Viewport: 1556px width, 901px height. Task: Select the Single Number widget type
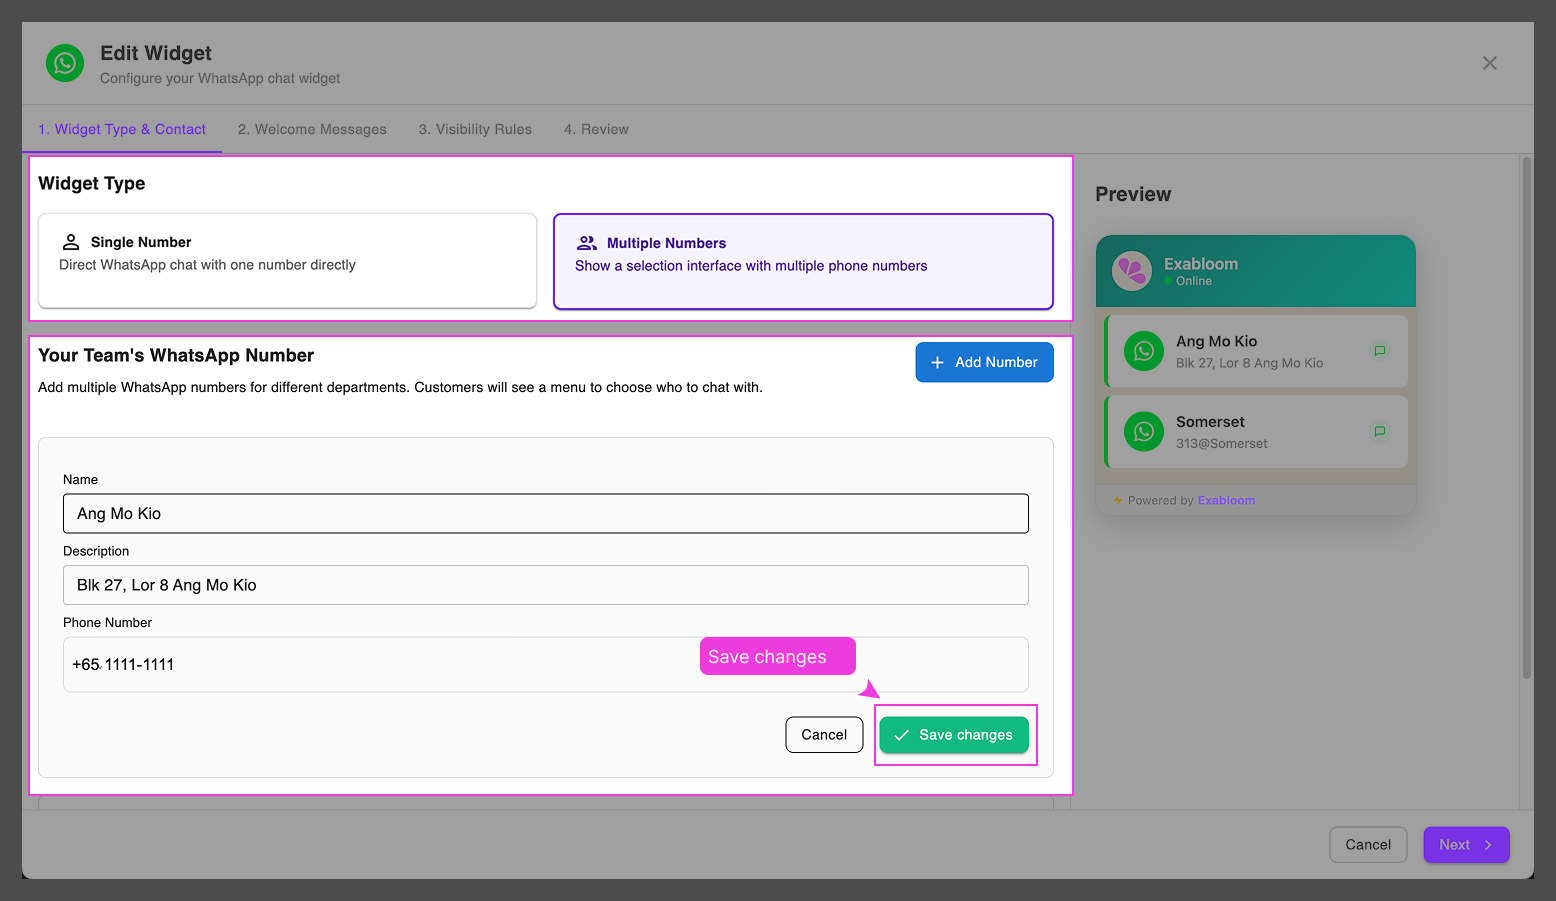(x=287, y=261)
